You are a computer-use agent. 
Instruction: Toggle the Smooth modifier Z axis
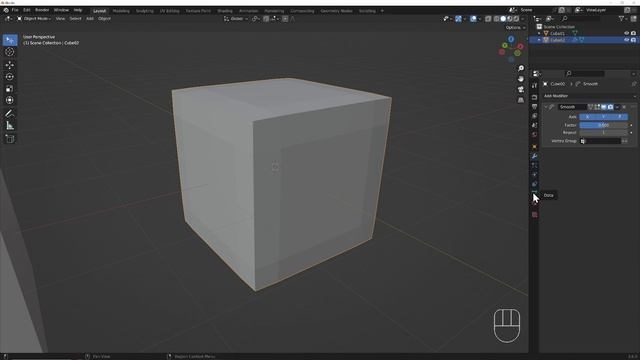620,117
